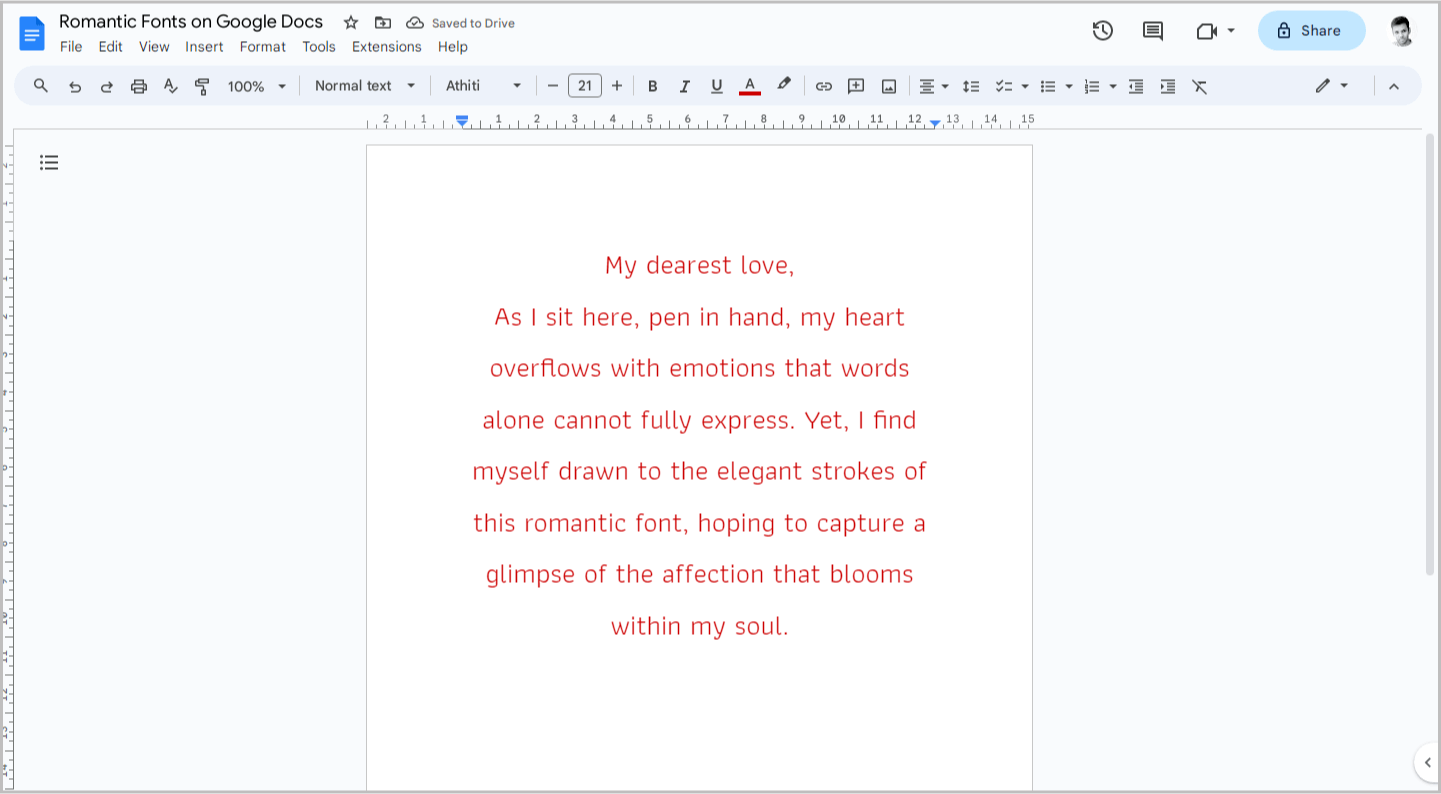Toggle italic formatting
The height and width of the screenshot is (794, 1441).
(685, 86)
